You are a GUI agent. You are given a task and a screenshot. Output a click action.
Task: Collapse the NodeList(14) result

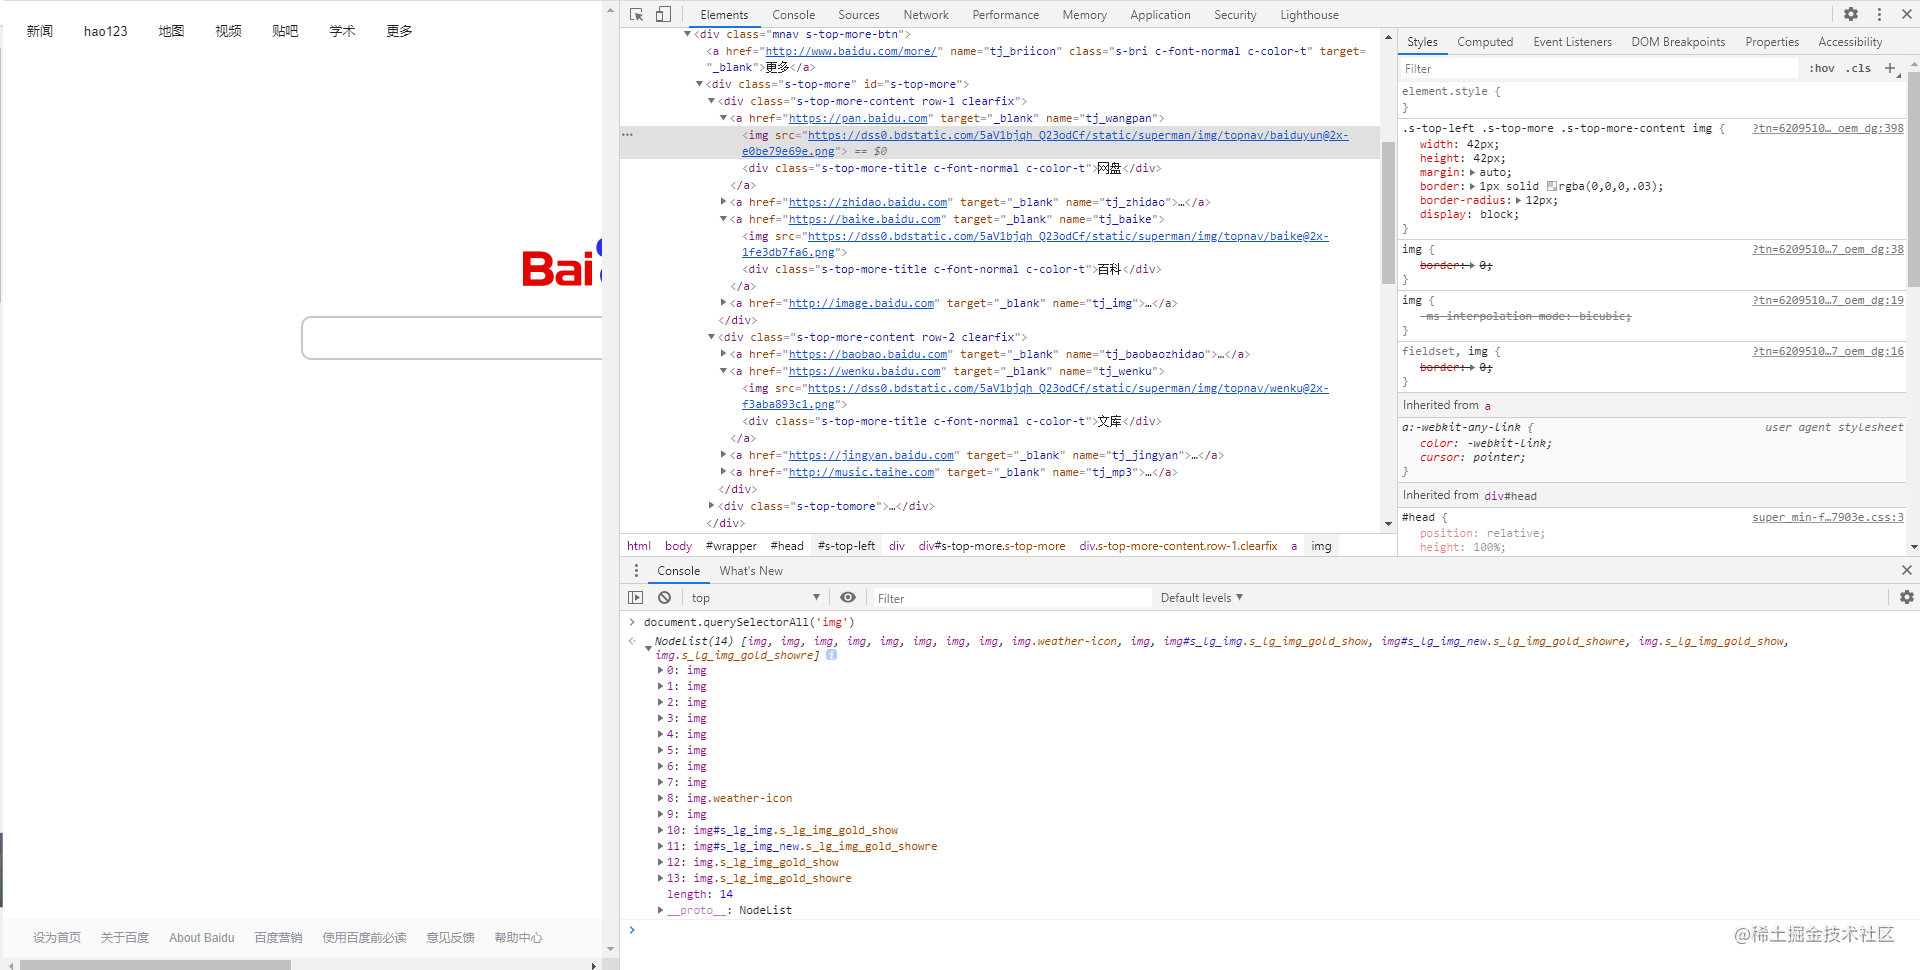coord(648,647)
